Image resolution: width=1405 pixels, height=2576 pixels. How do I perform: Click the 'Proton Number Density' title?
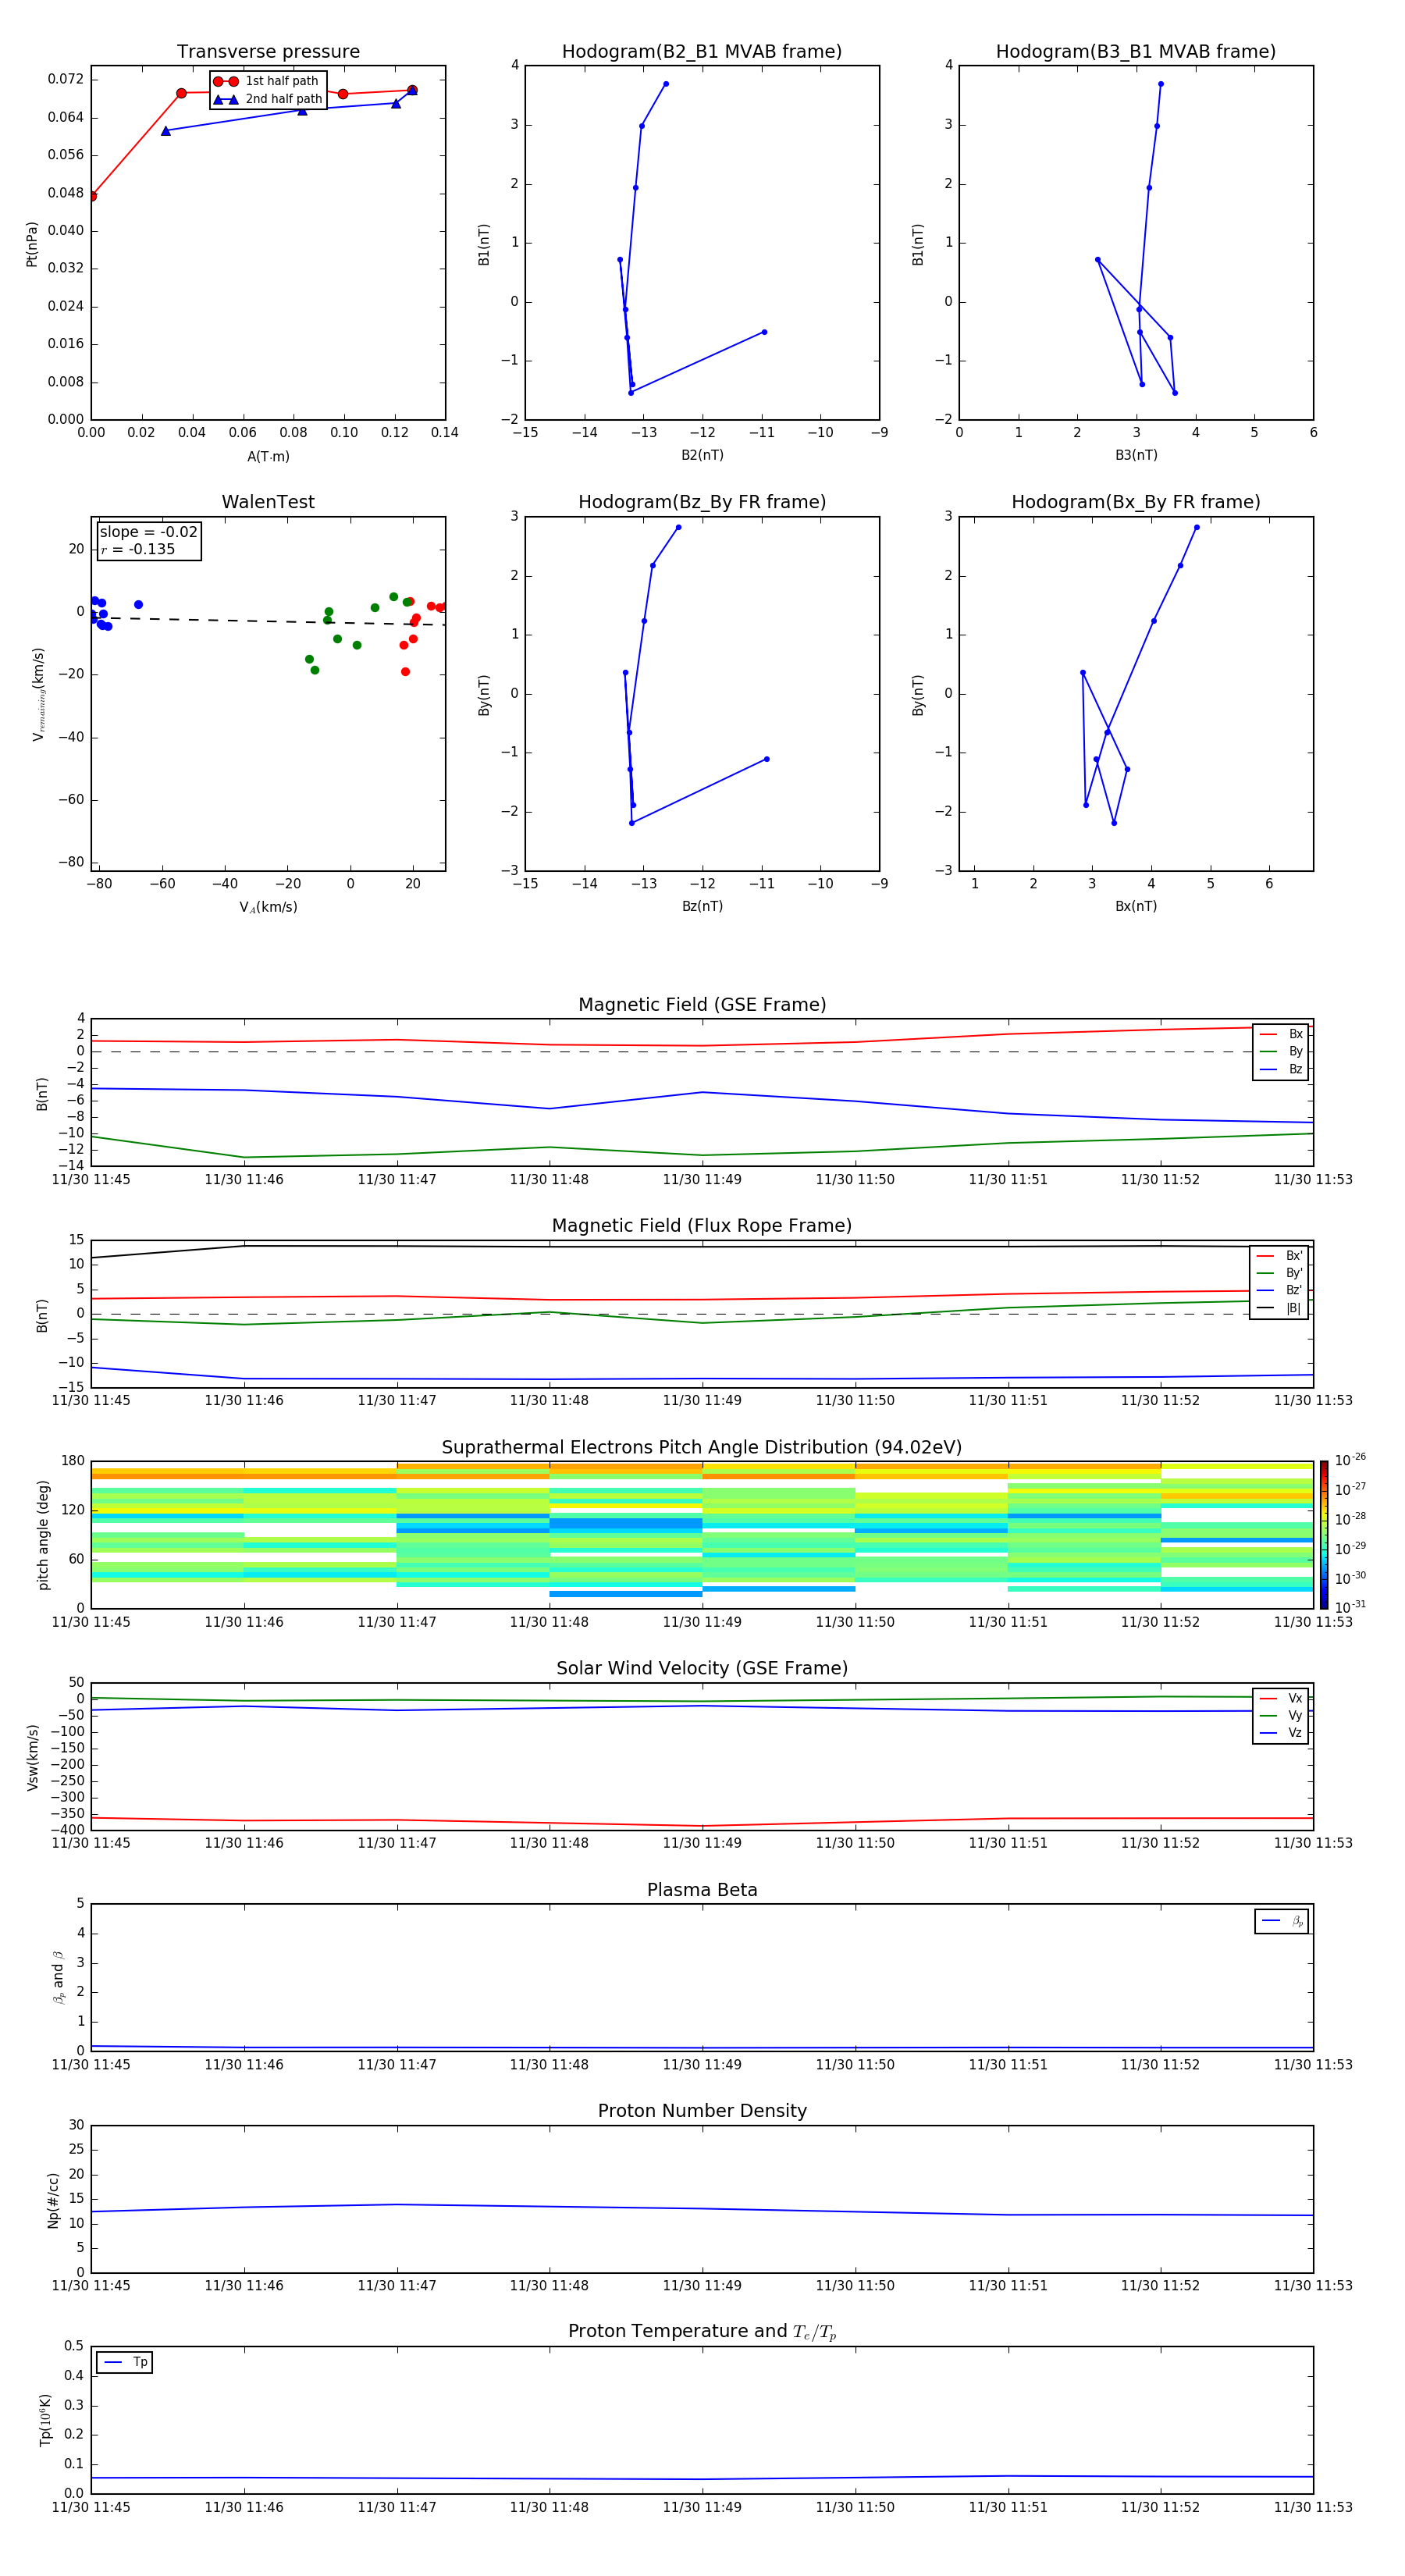702,2111
